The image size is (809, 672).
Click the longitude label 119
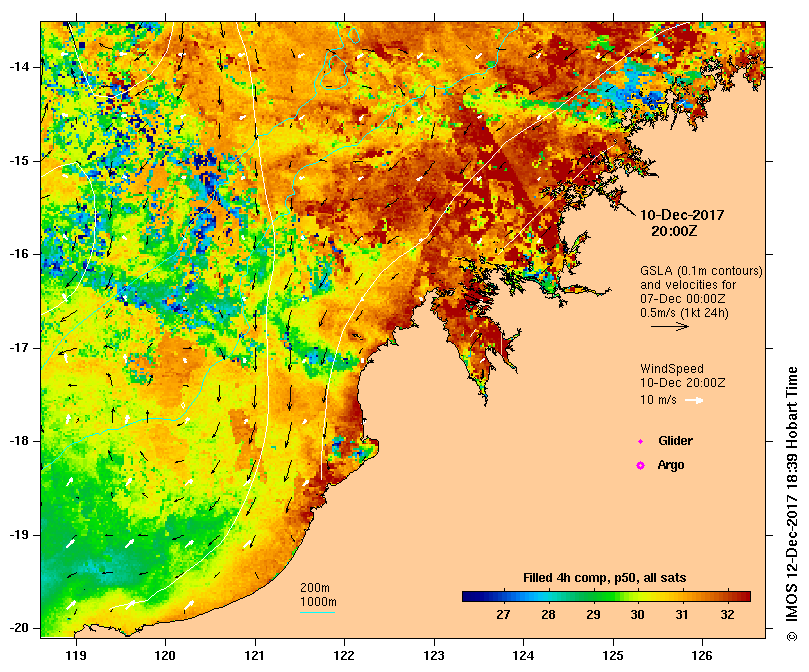coord(76,656)
